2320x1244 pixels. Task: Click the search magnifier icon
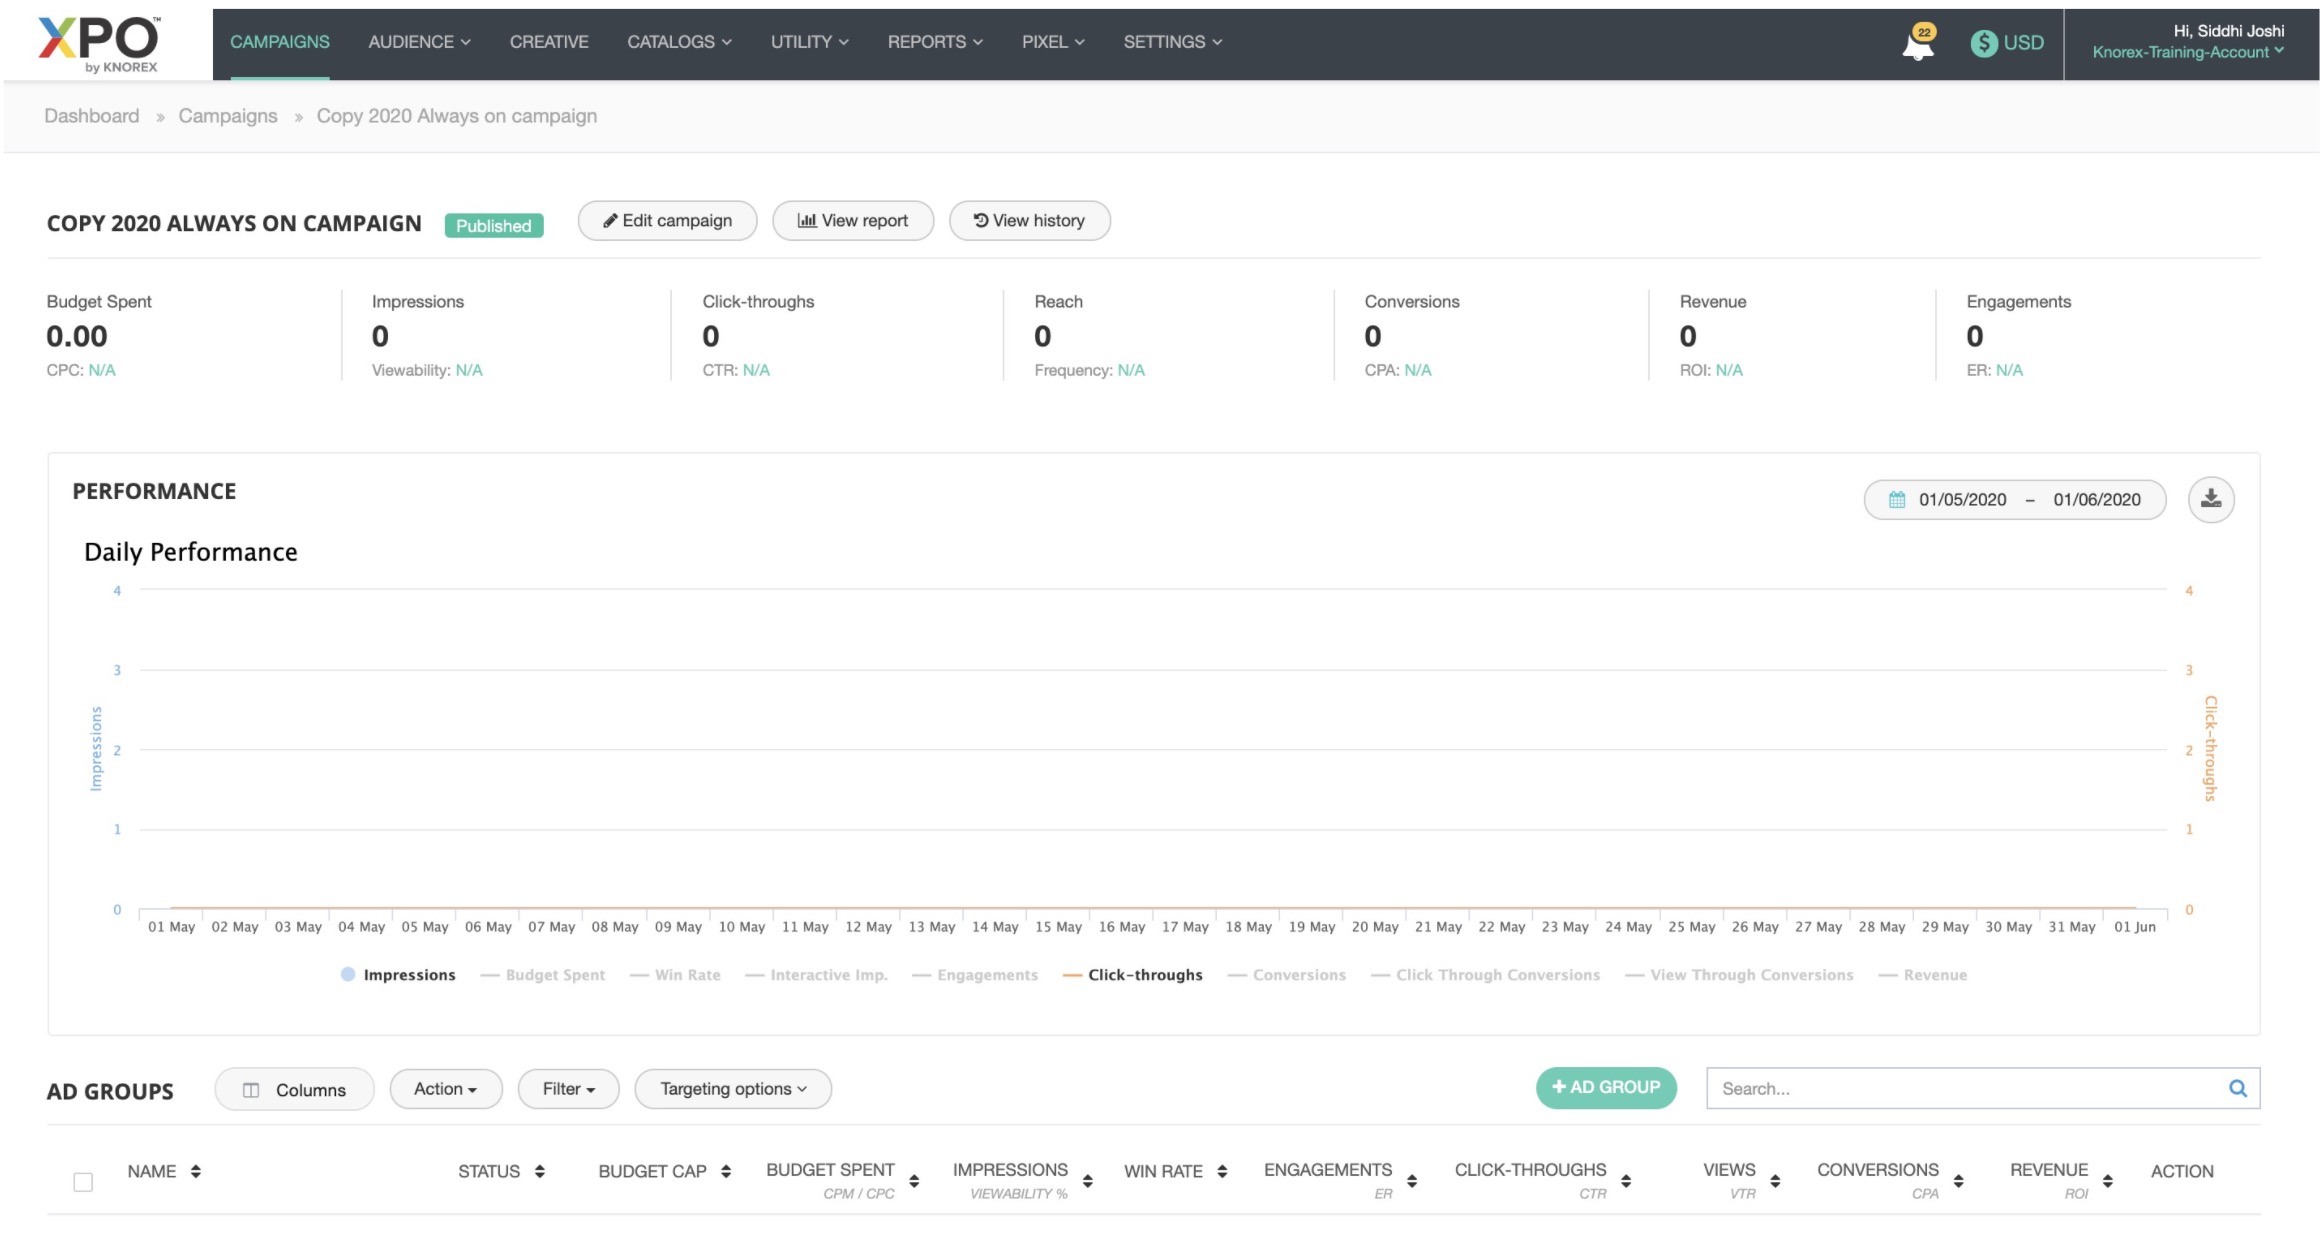2238,1088
